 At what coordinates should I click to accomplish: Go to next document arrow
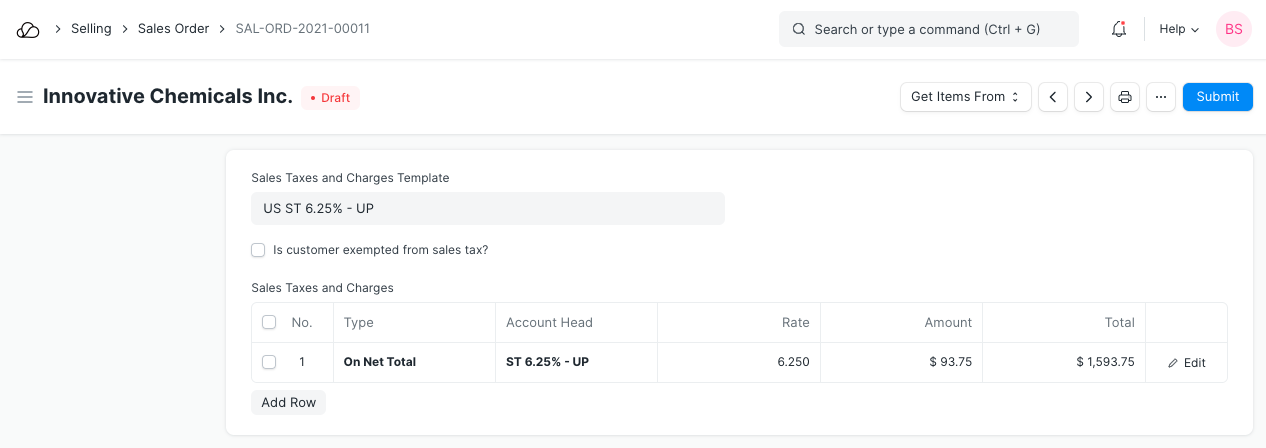[x=1088, y=97]
